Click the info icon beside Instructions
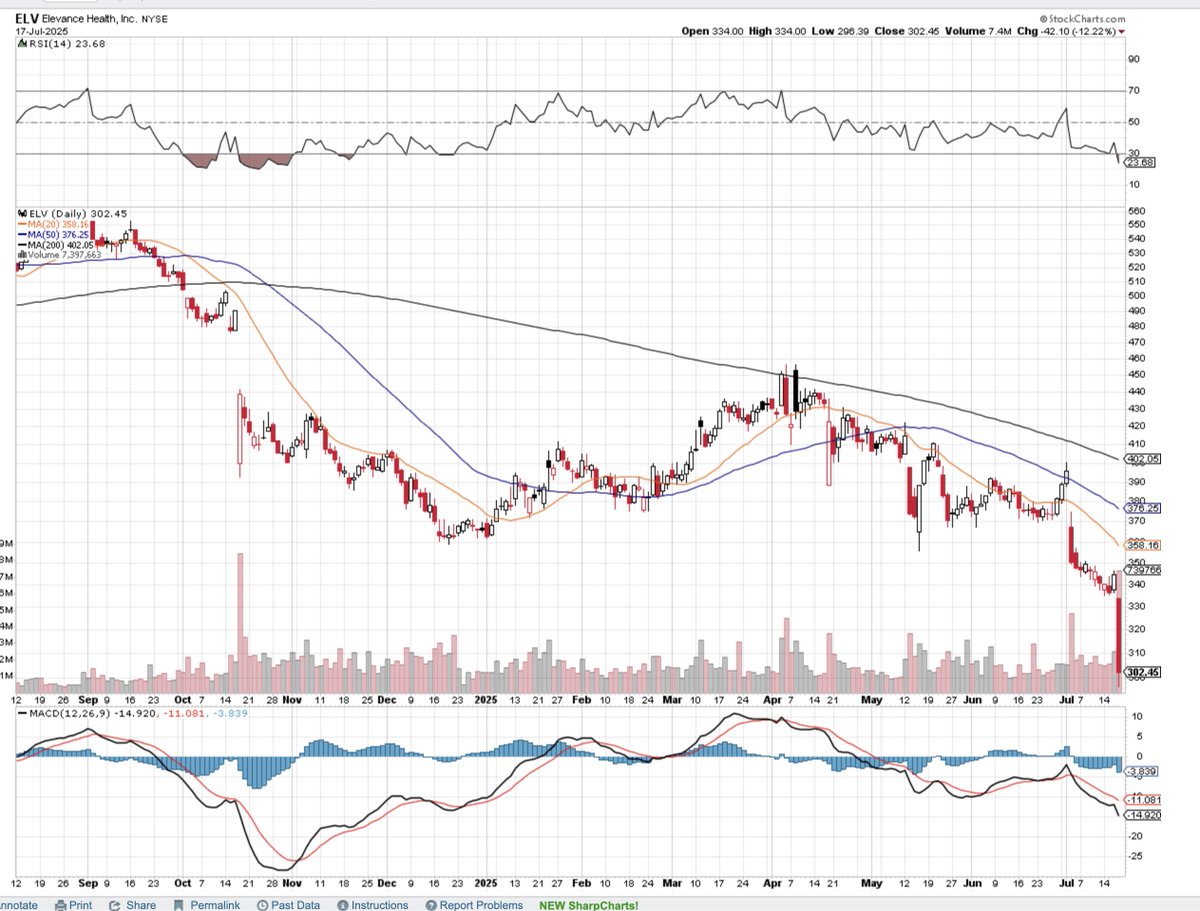Image resolution: width=1200 pixels, height=911 pixels. tap(343, 905)
